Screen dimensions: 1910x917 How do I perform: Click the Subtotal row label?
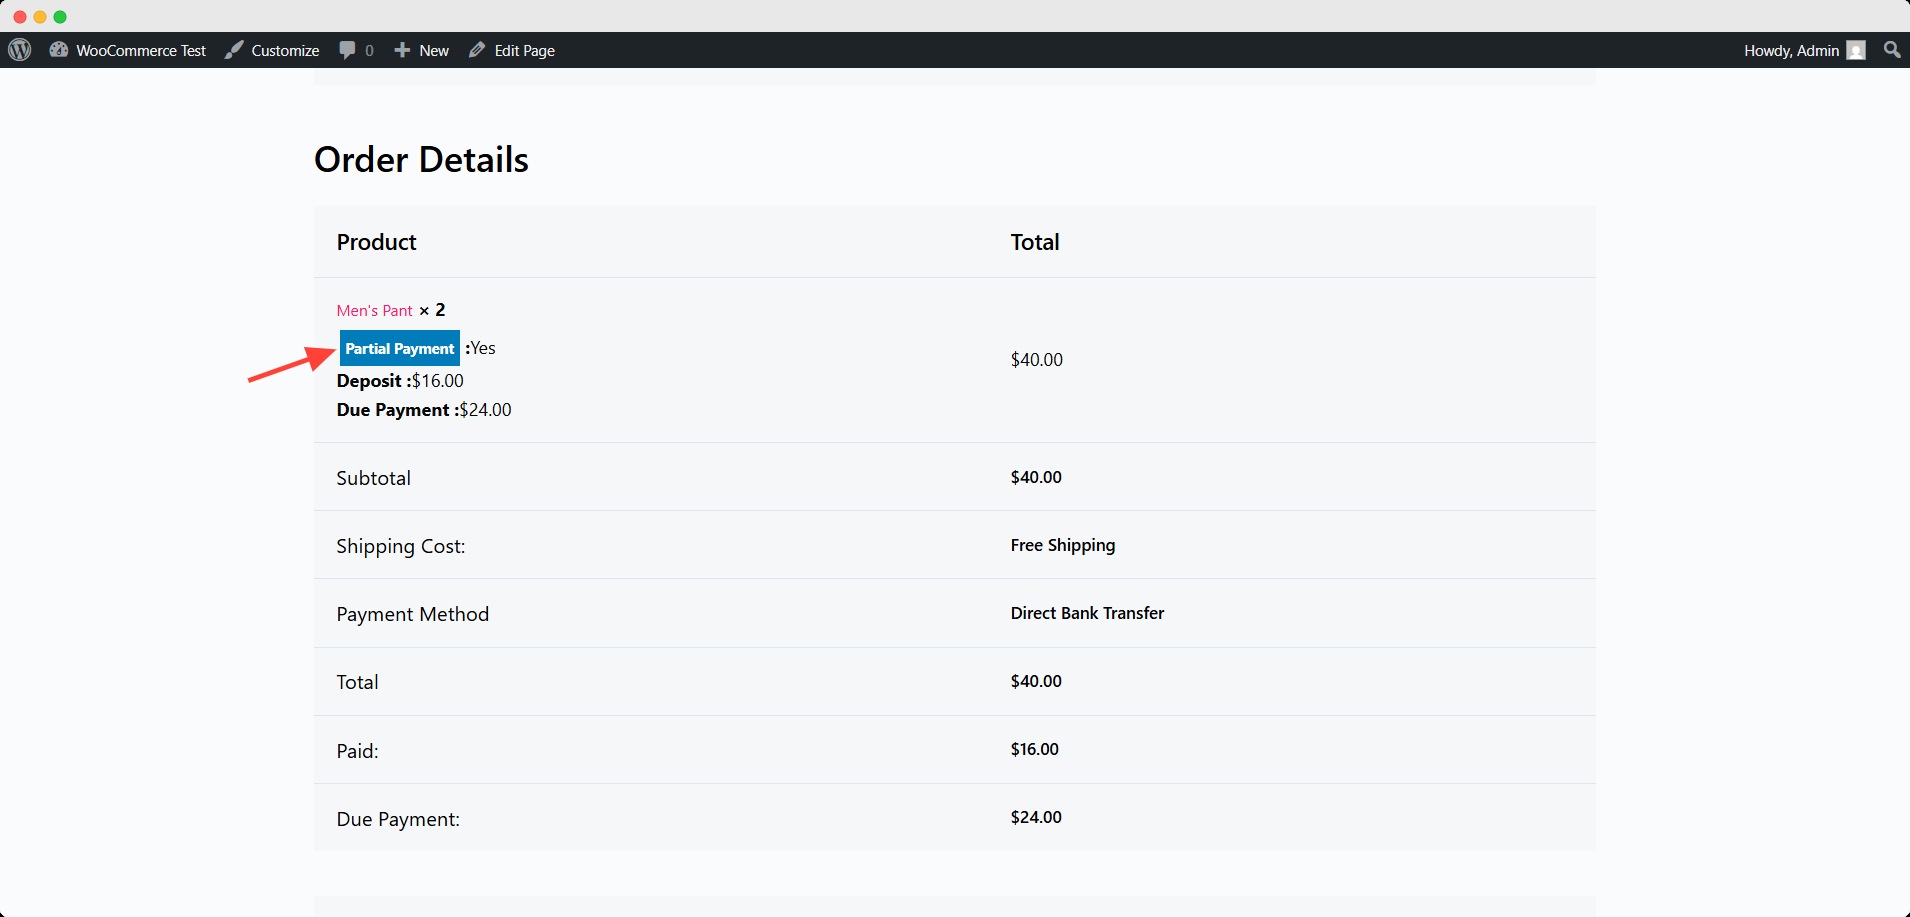click(373, 478)
